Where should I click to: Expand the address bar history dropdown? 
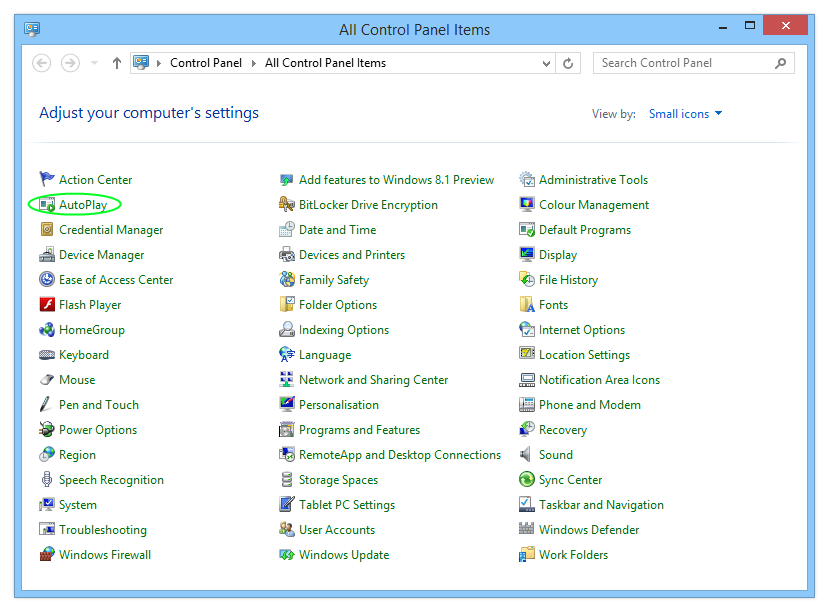point(546,62)
